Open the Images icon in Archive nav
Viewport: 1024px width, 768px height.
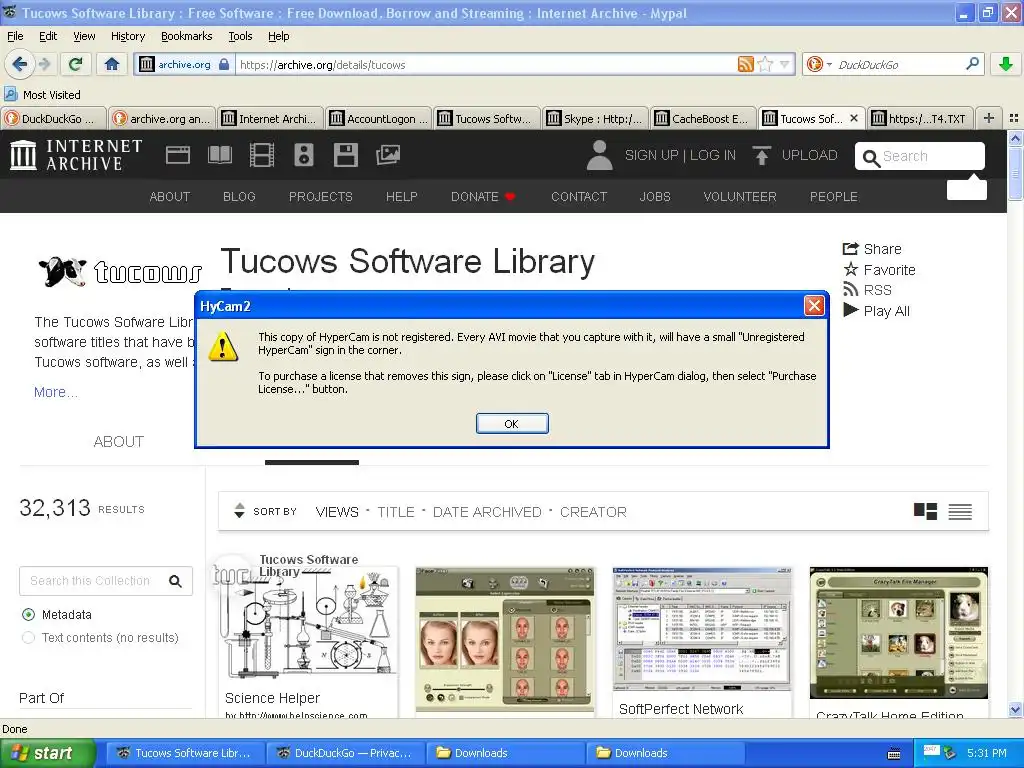[x=388, y=155]
